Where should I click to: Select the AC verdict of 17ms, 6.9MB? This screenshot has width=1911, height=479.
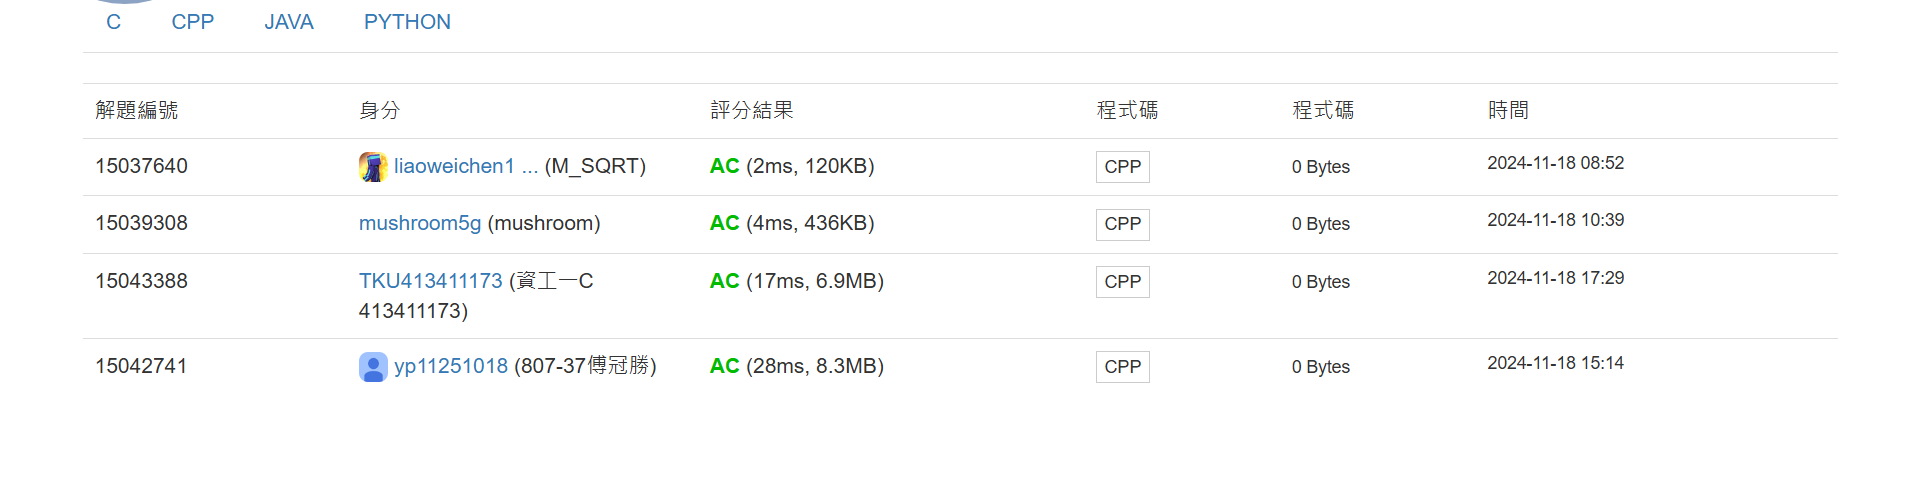click(x=724, y=281)
